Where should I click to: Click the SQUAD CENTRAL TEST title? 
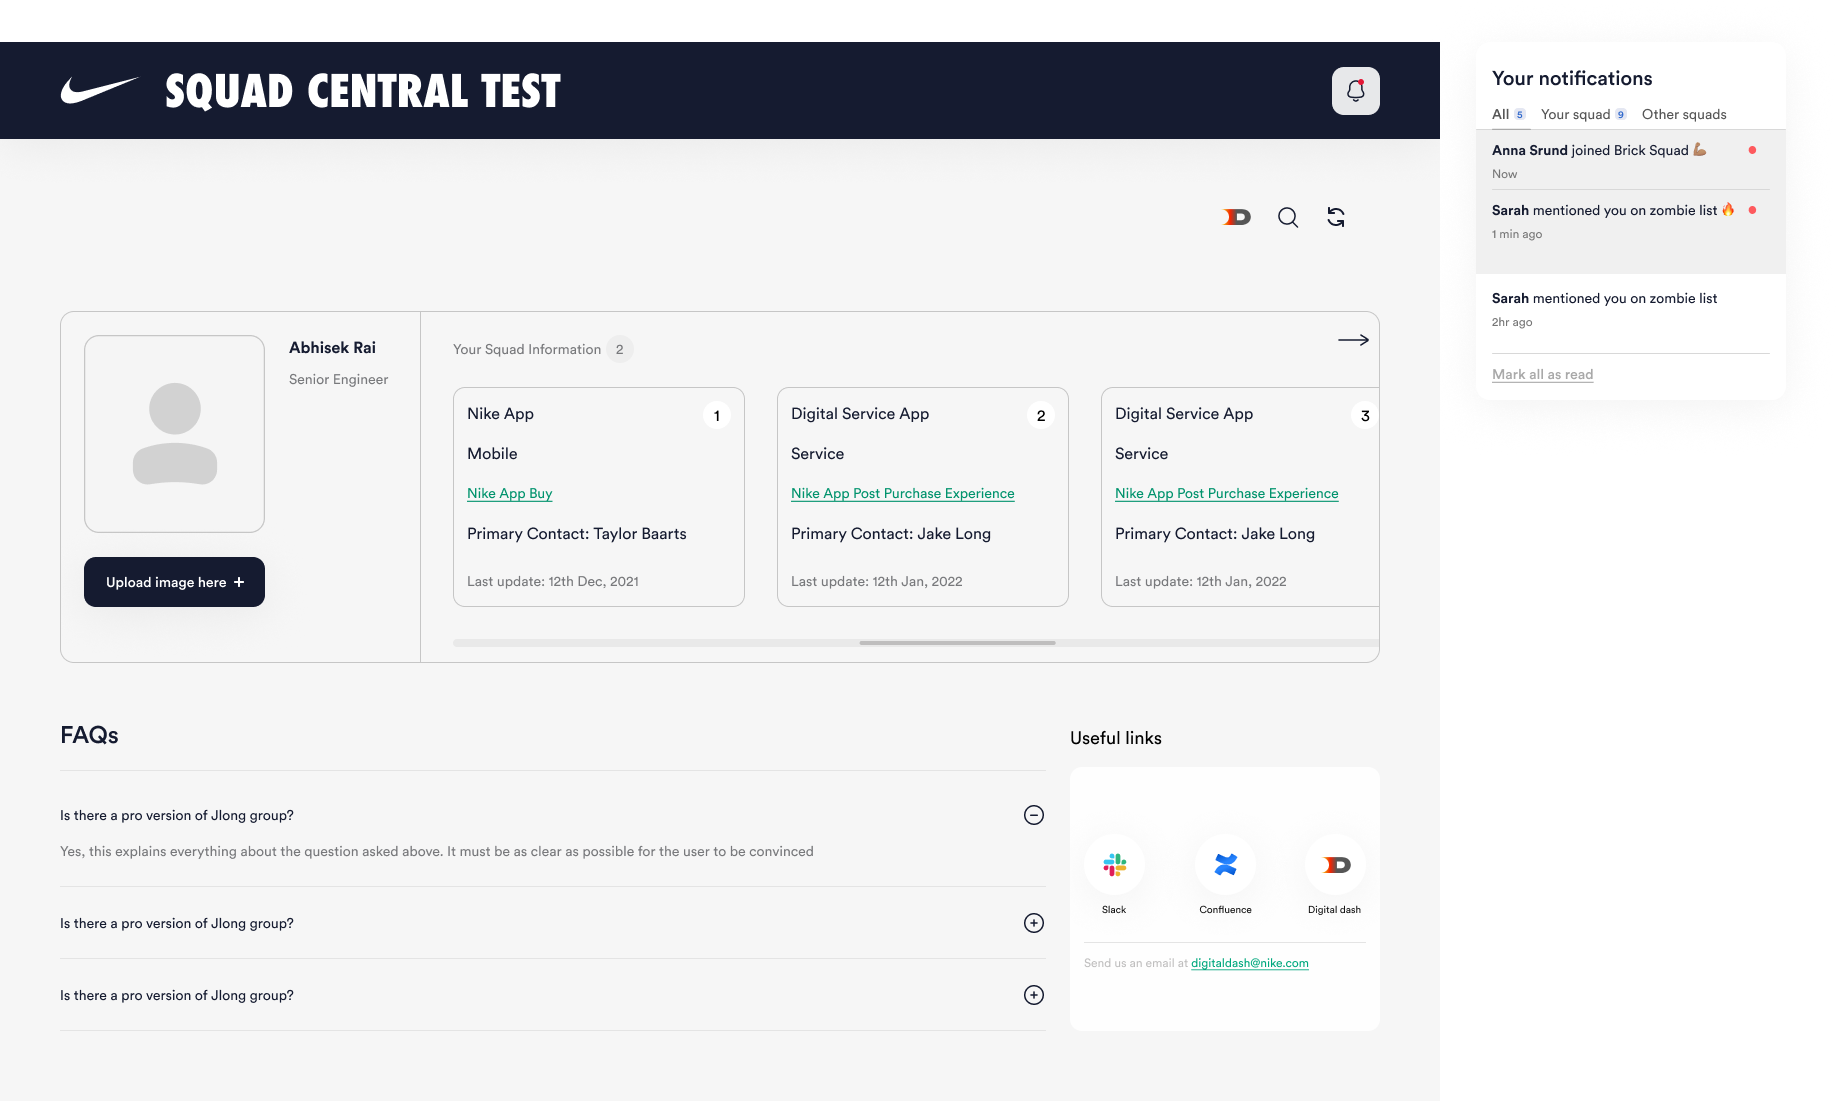[x=363, y=91]
